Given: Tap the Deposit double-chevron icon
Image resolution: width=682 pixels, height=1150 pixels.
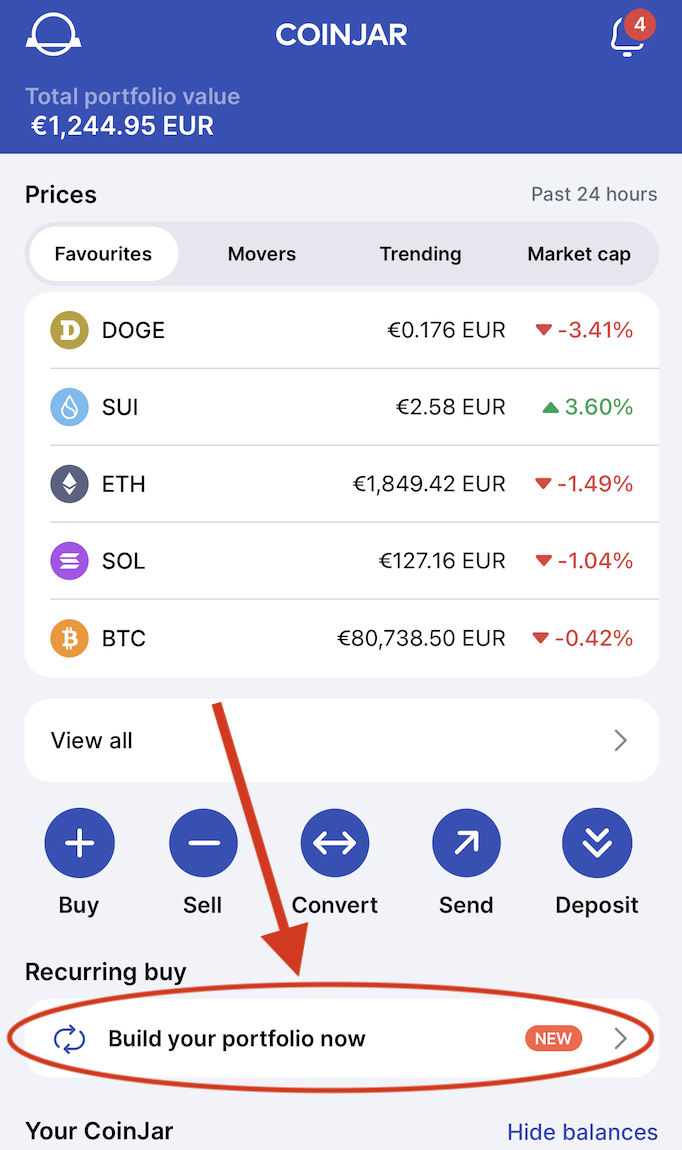Looking at the screenshot, I should click(x=597, y=843).
